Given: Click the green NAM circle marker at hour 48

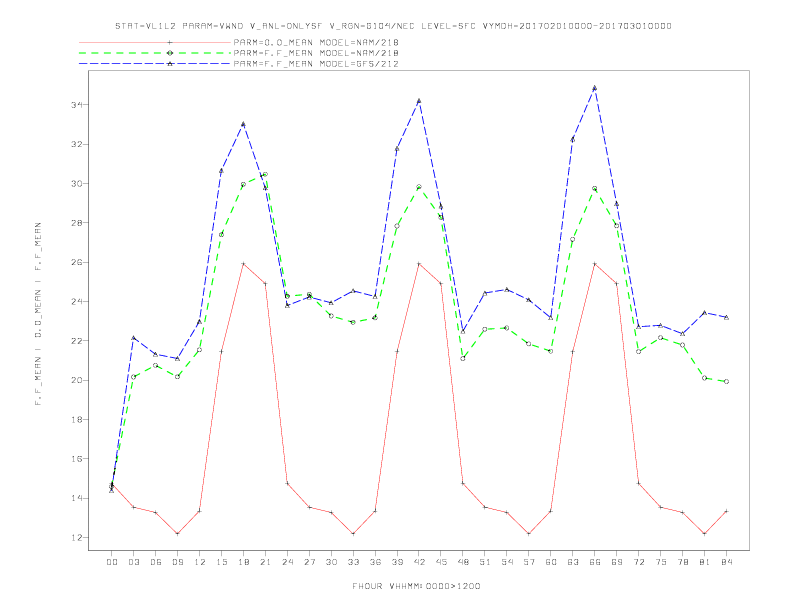Looking at the screenshot, I should point(463,359).
